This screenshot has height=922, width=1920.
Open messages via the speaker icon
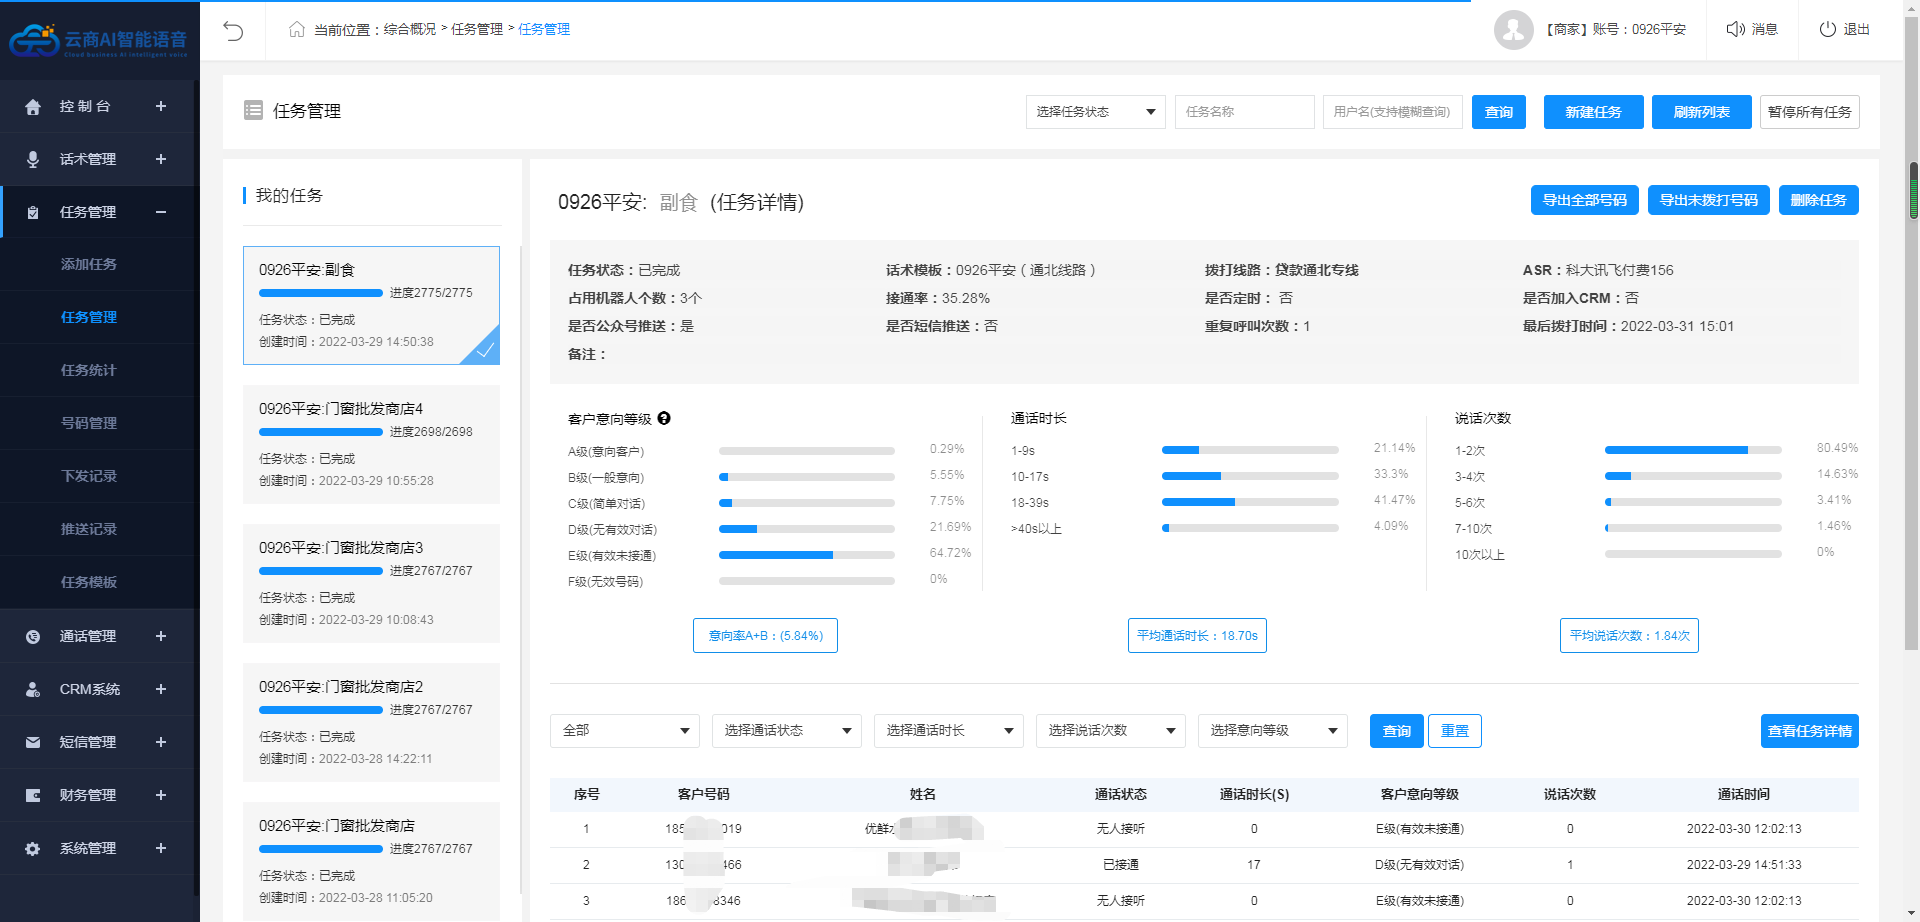[1736, 29]
